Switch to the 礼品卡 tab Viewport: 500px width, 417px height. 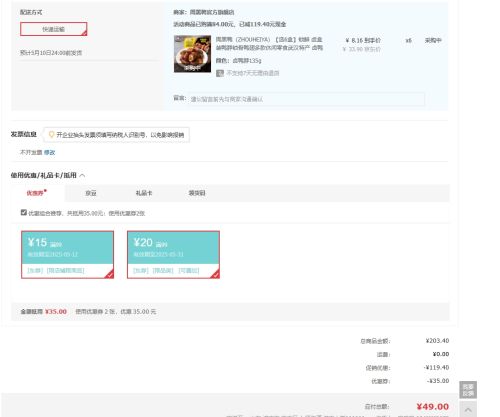[x=144, y=193]
